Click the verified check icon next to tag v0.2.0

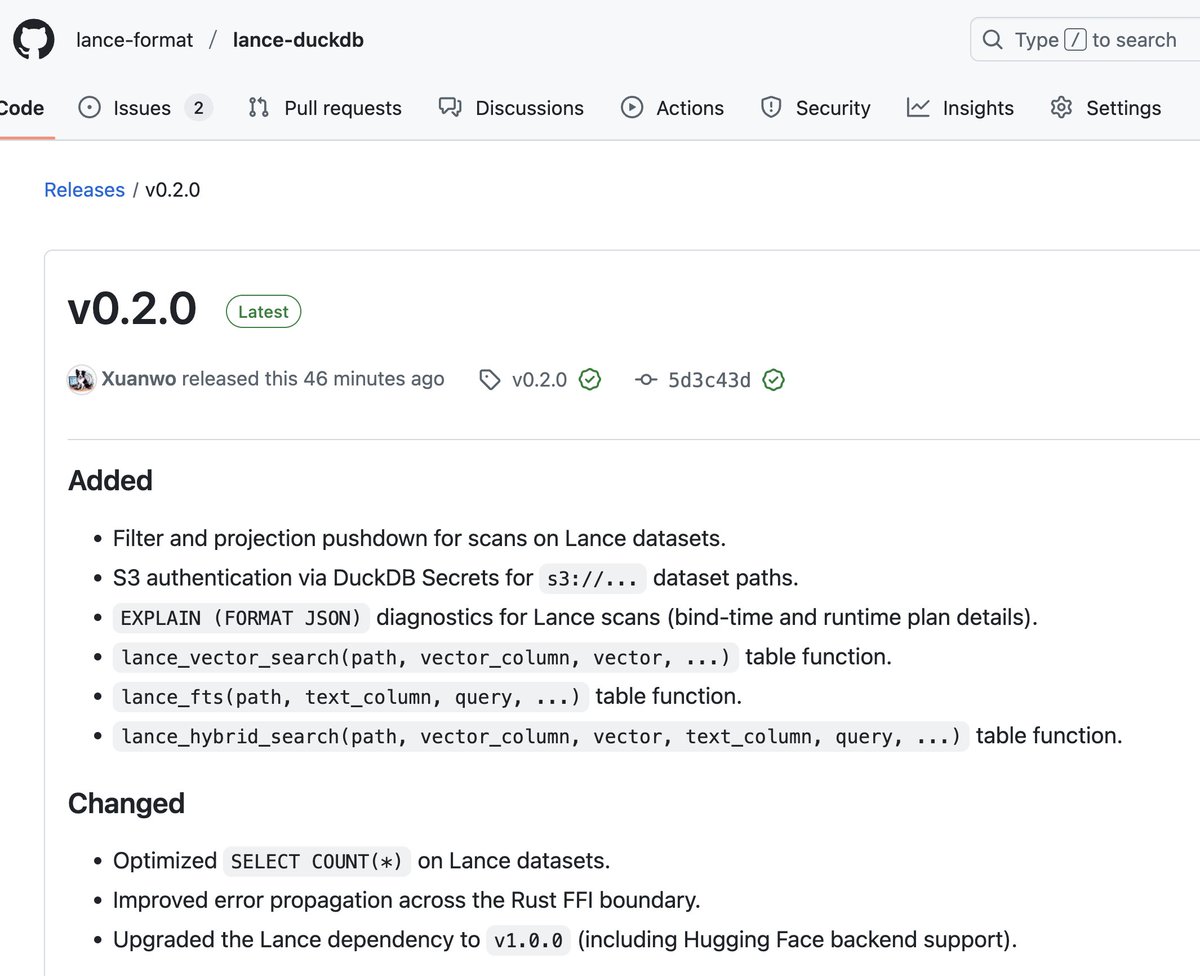[x=590, y=380]
